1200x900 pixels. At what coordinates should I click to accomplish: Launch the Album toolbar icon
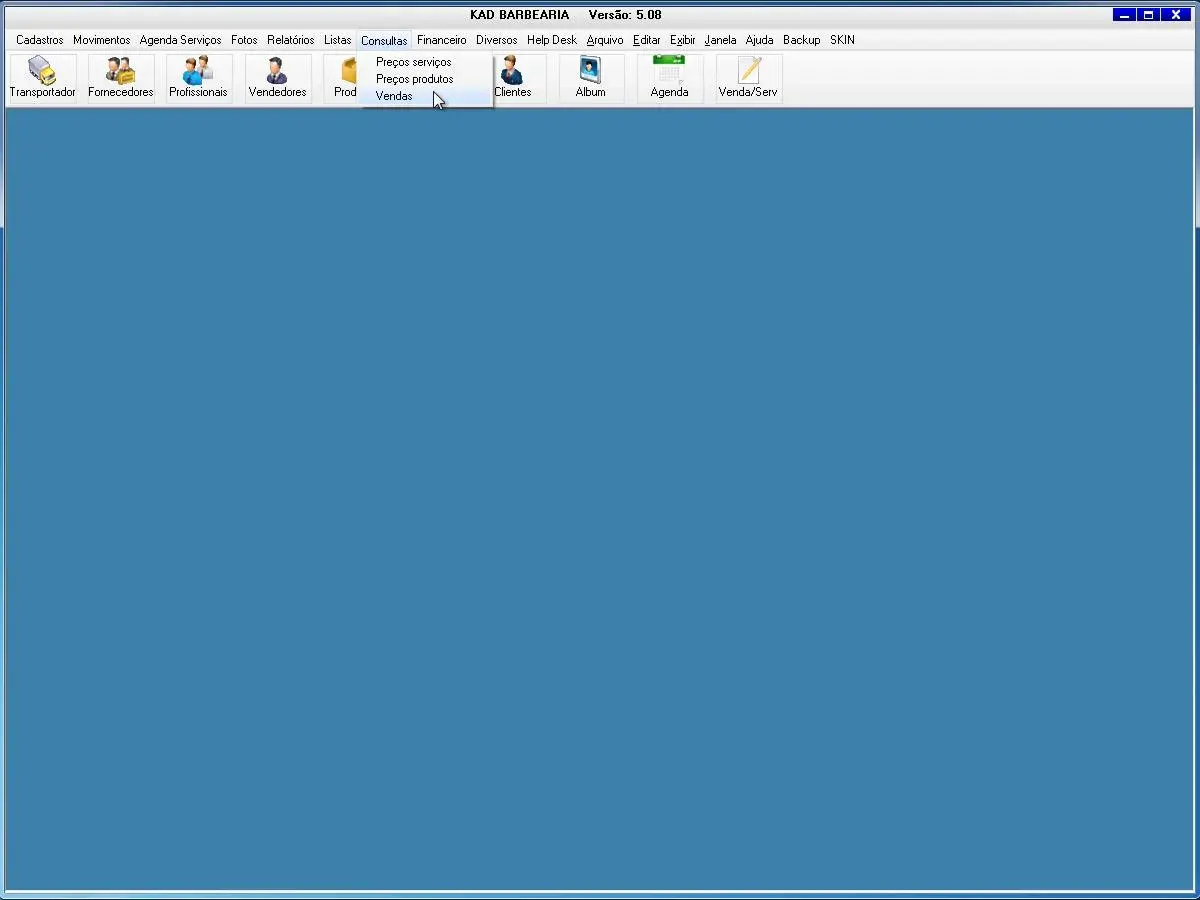coord(590,78)
